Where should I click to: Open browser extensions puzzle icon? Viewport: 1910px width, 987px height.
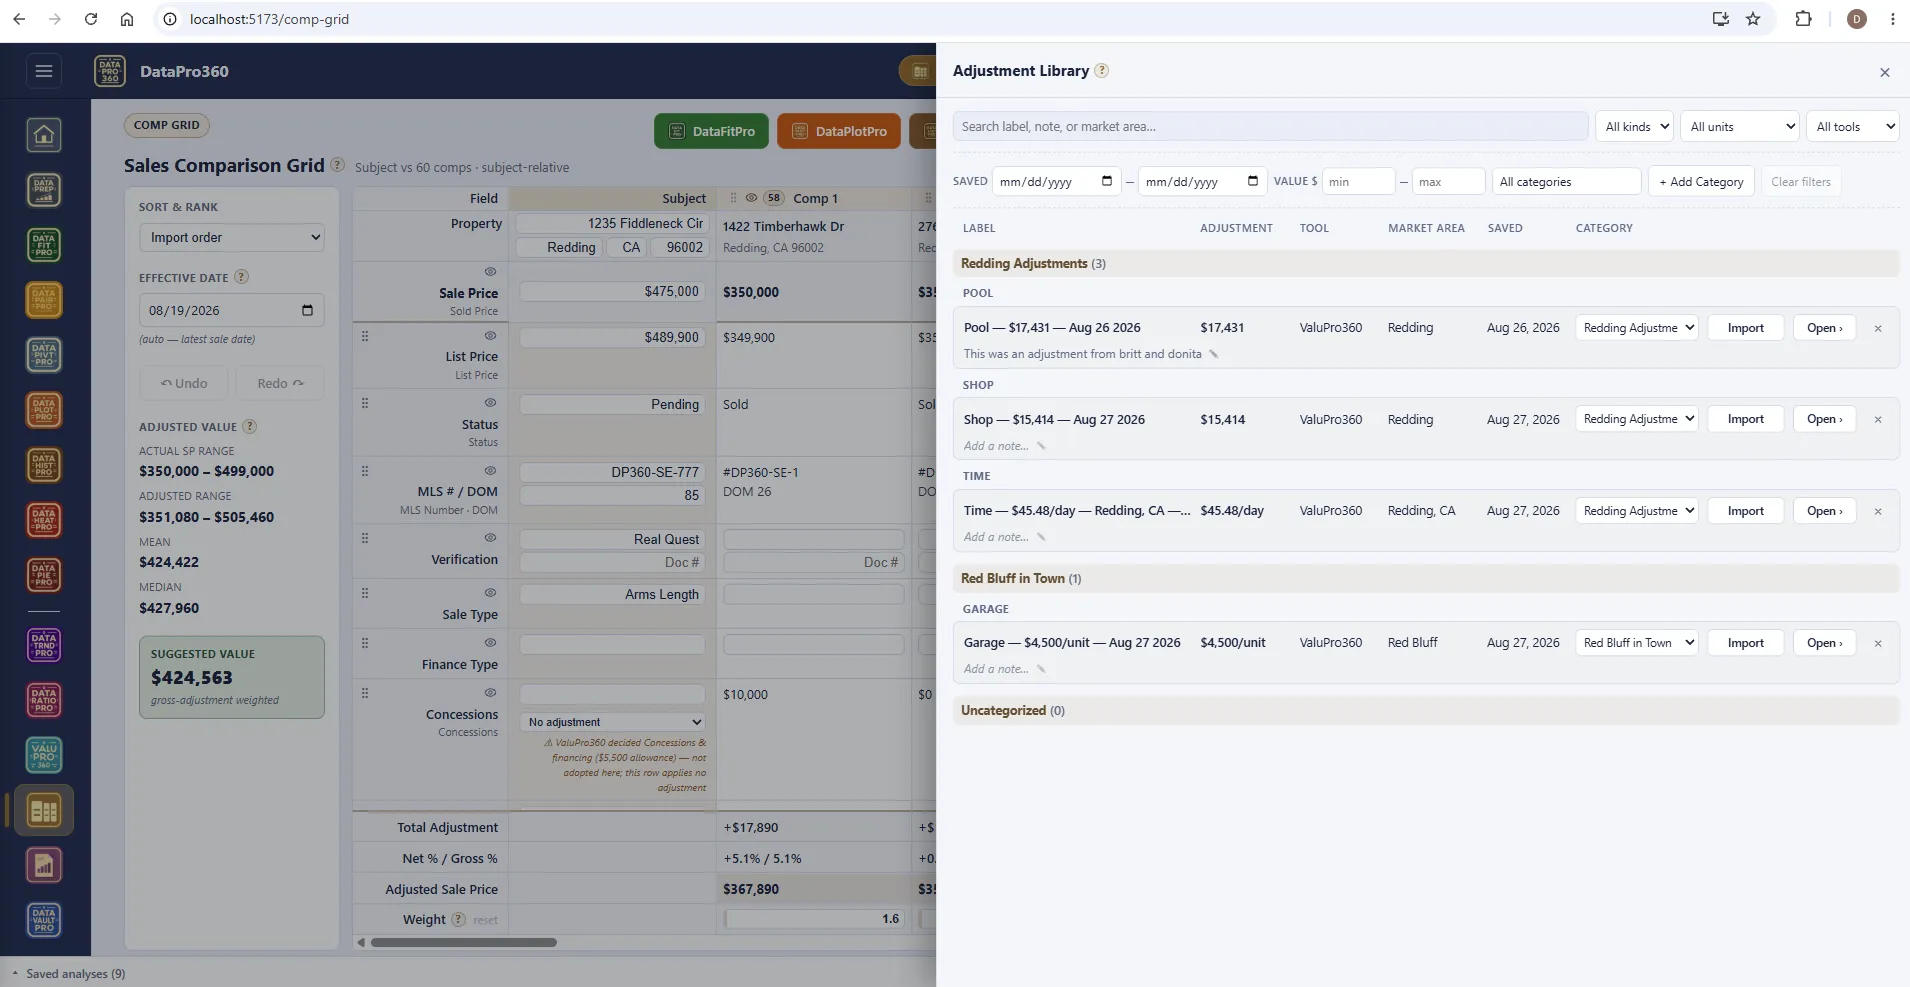coord(1803,19)
